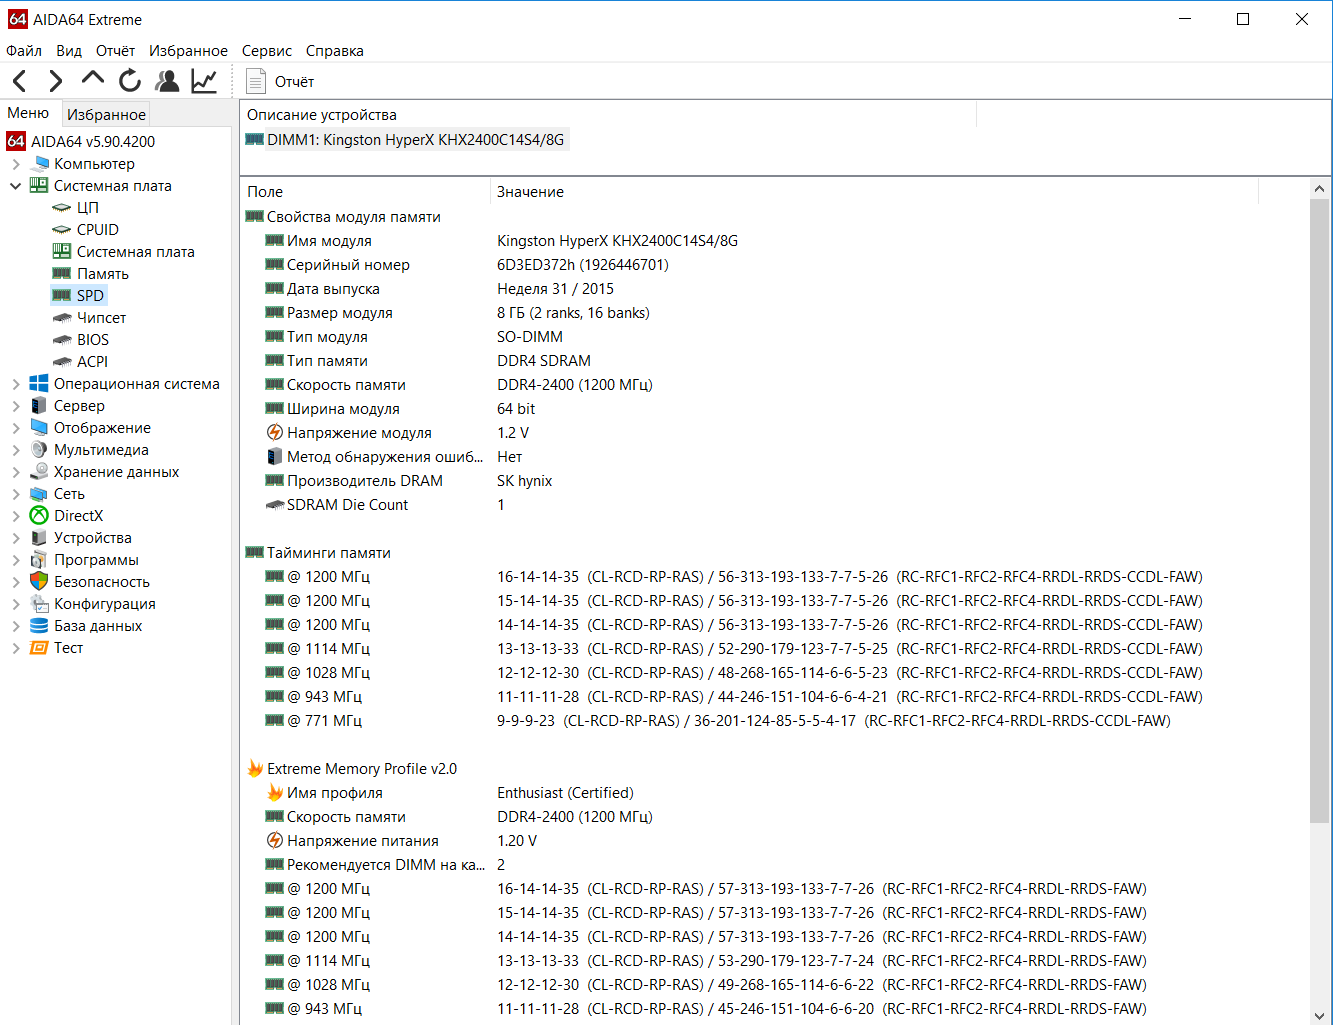Click the Сервер icon in the tree

[39, 406]
